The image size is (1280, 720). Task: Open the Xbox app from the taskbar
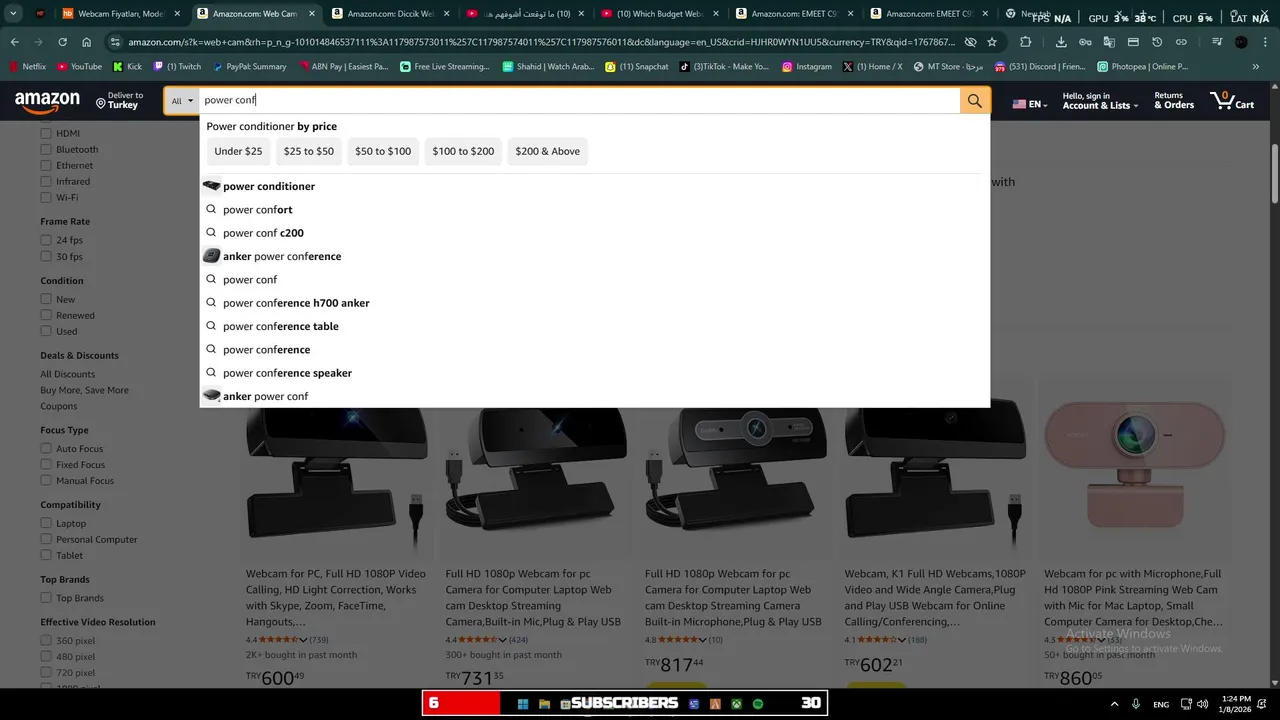click(x=736, y=704)
